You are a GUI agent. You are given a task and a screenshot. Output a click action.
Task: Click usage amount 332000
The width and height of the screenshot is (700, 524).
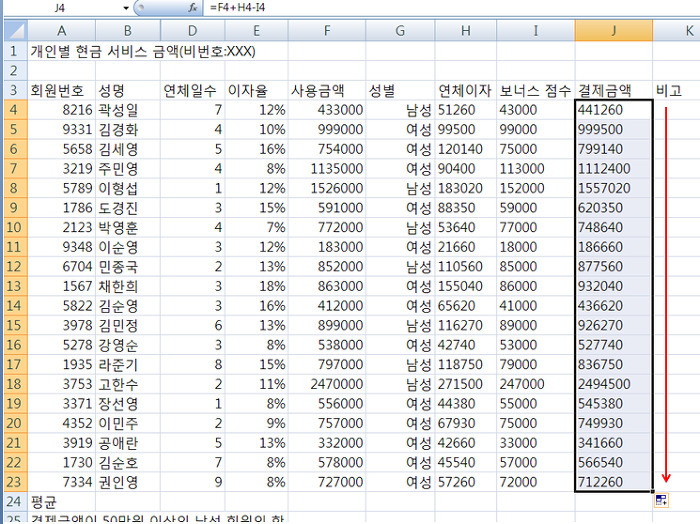click(x=327, y=443)
